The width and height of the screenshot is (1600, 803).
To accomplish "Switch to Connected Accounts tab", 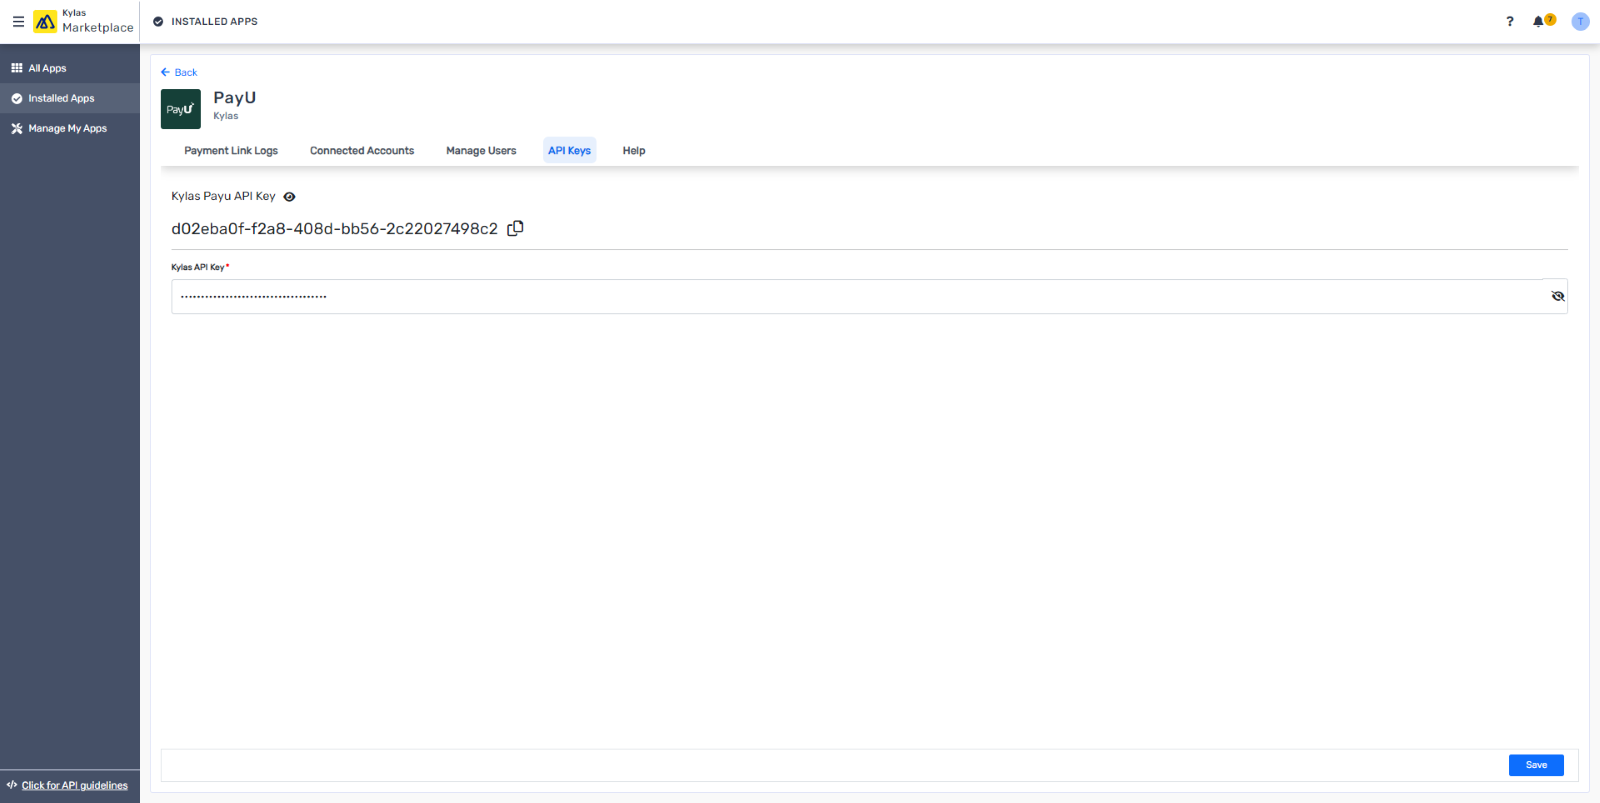I will [x=362, y=151].
